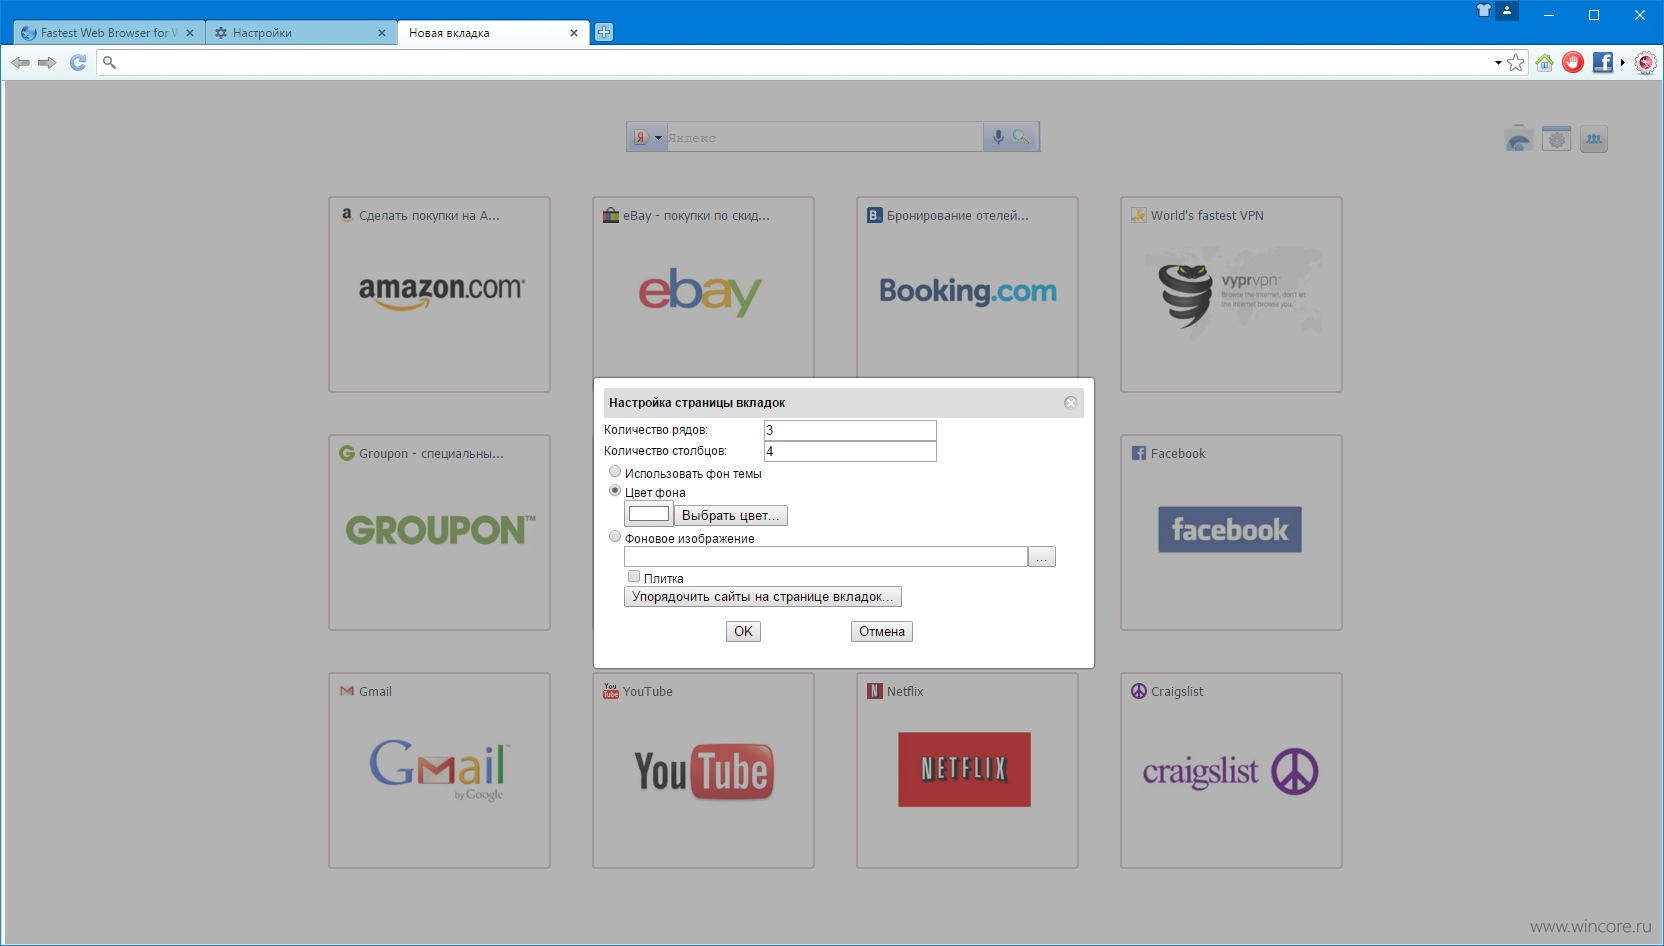Select the Фоновое изображение radio button
This screenshot has height=946, width=1664.
(x=615, y=537)
